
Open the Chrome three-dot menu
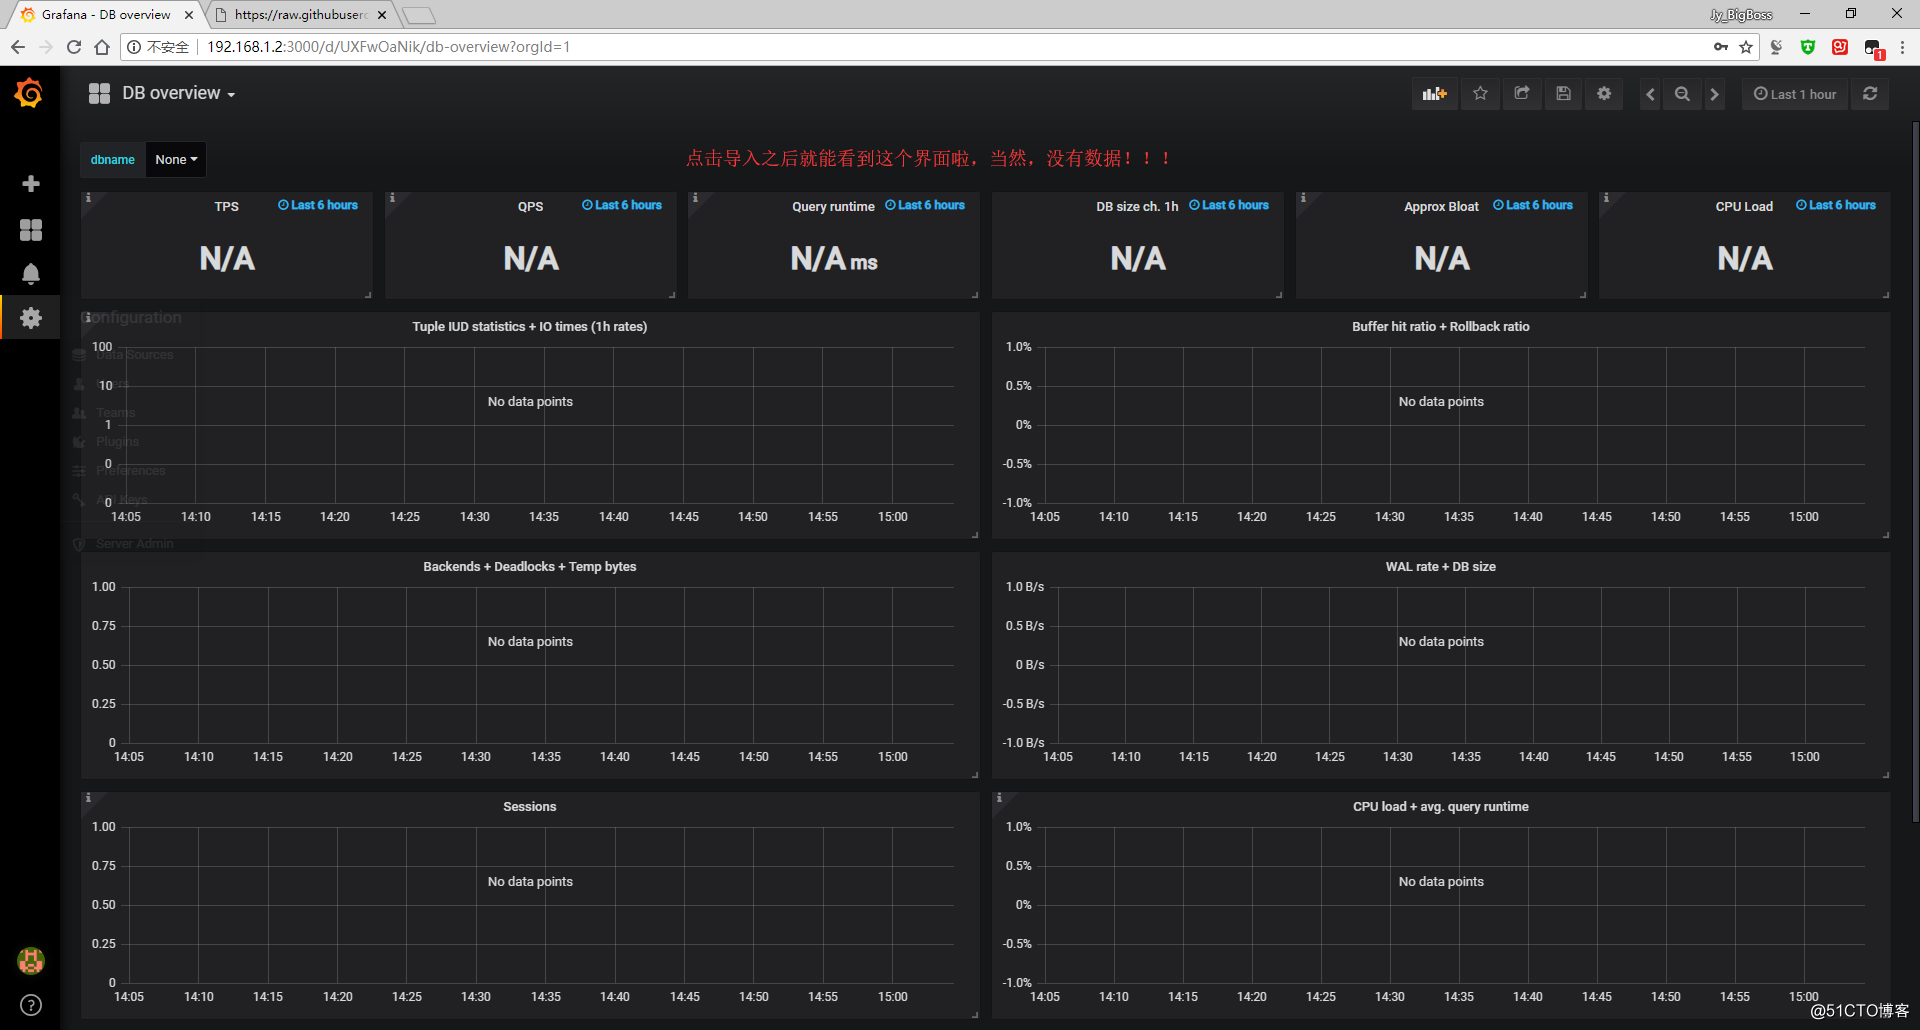1903,47
